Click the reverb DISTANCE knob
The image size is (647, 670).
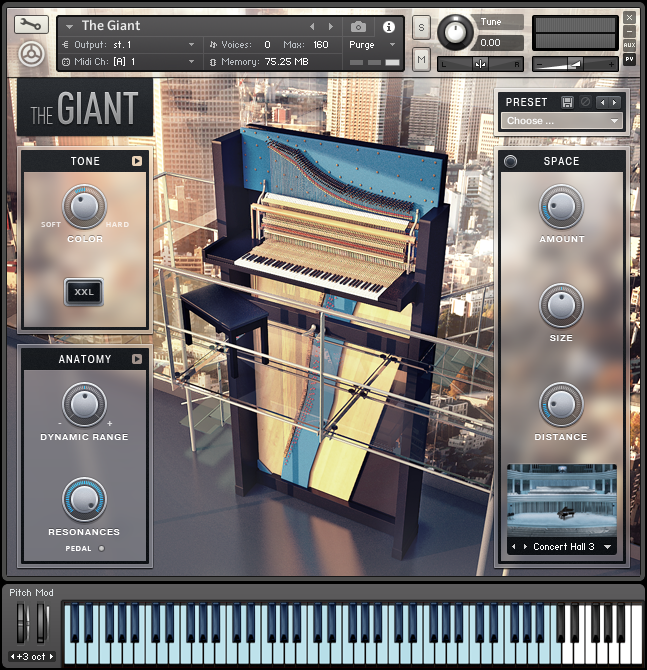coord(561,404)
